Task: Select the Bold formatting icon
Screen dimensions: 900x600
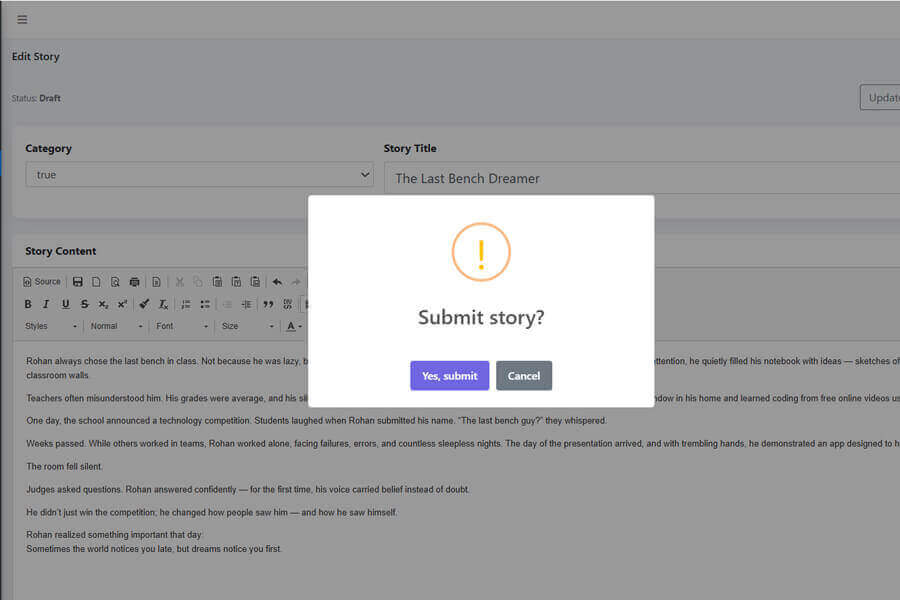Action: click(x=28, y=303)
